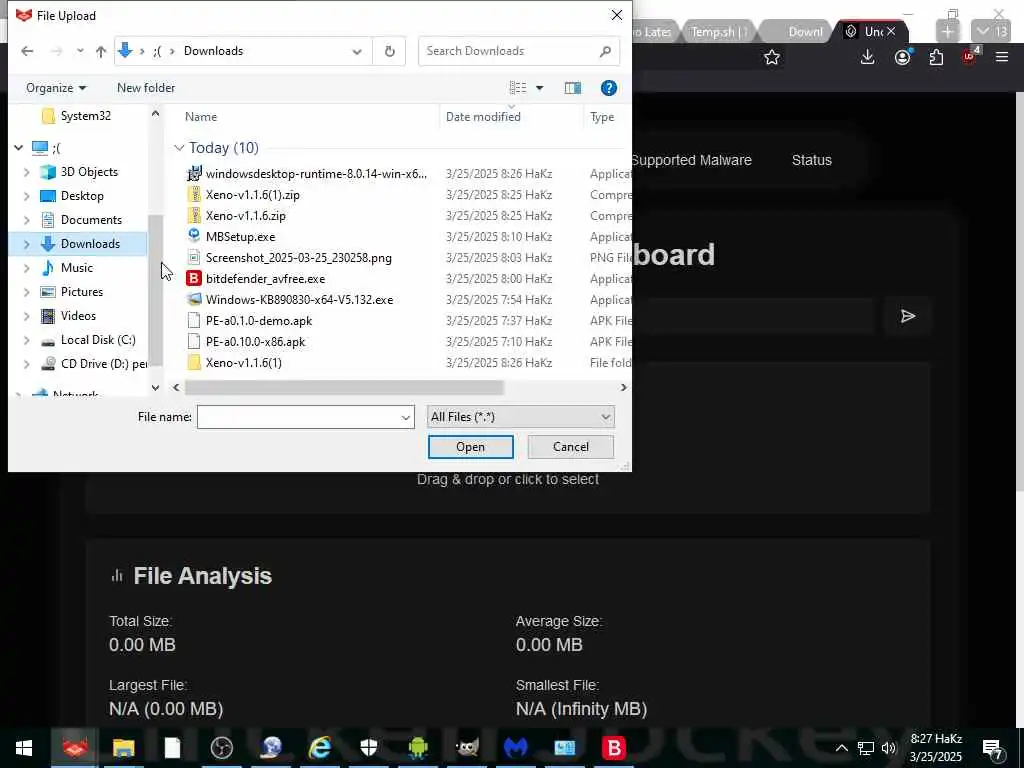Open the file dialog Help icon

tap(608, 88)
